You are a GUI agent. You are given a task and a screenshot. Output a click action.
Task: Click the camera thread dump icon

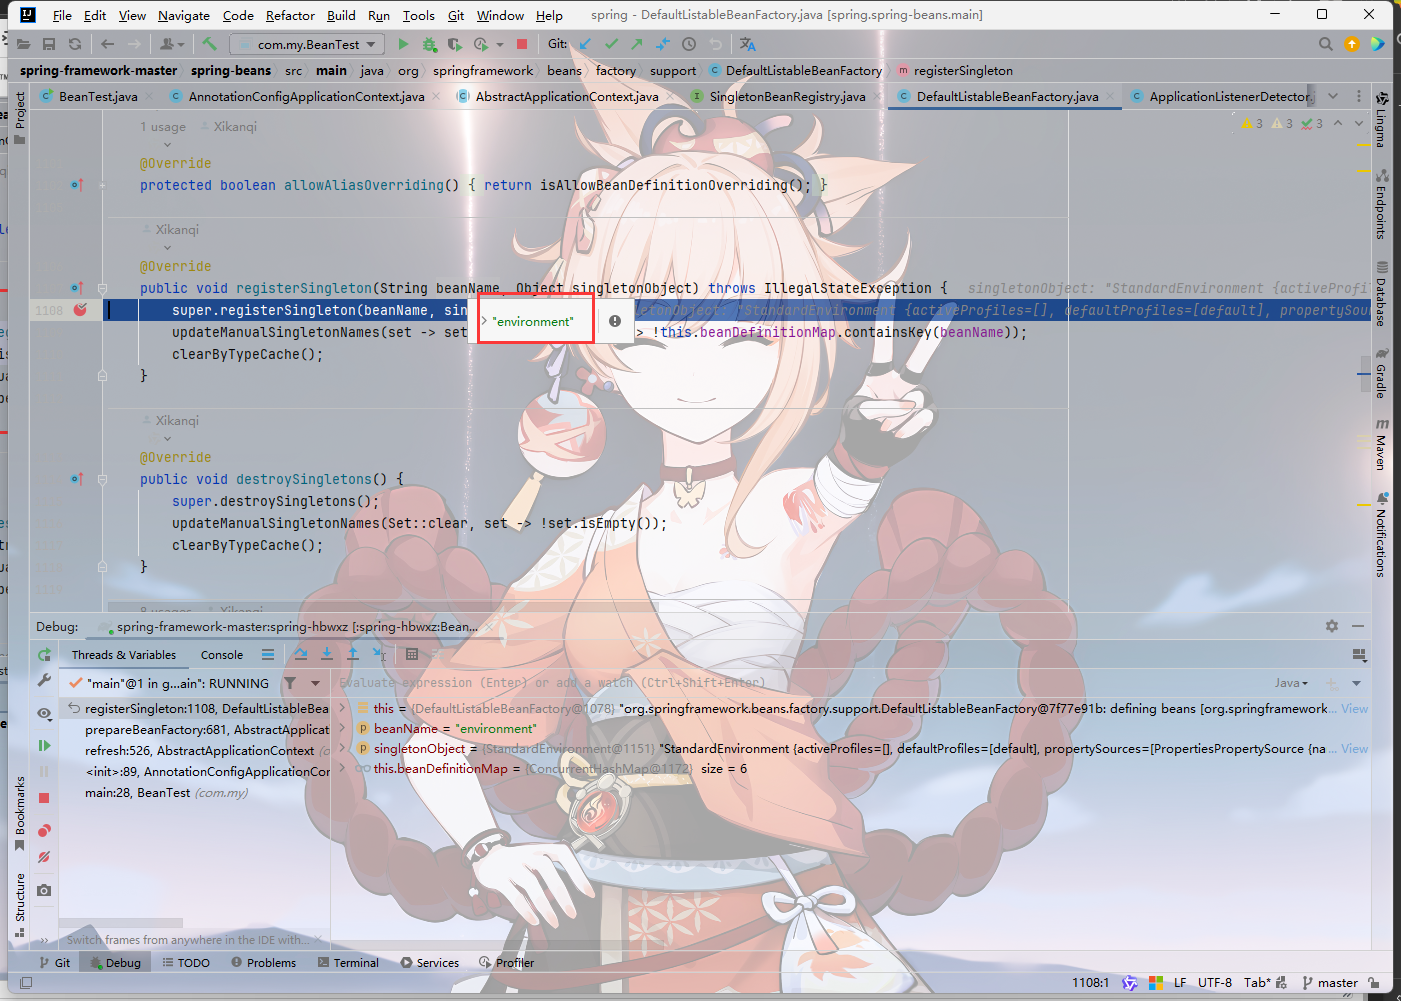click(44, 890)
